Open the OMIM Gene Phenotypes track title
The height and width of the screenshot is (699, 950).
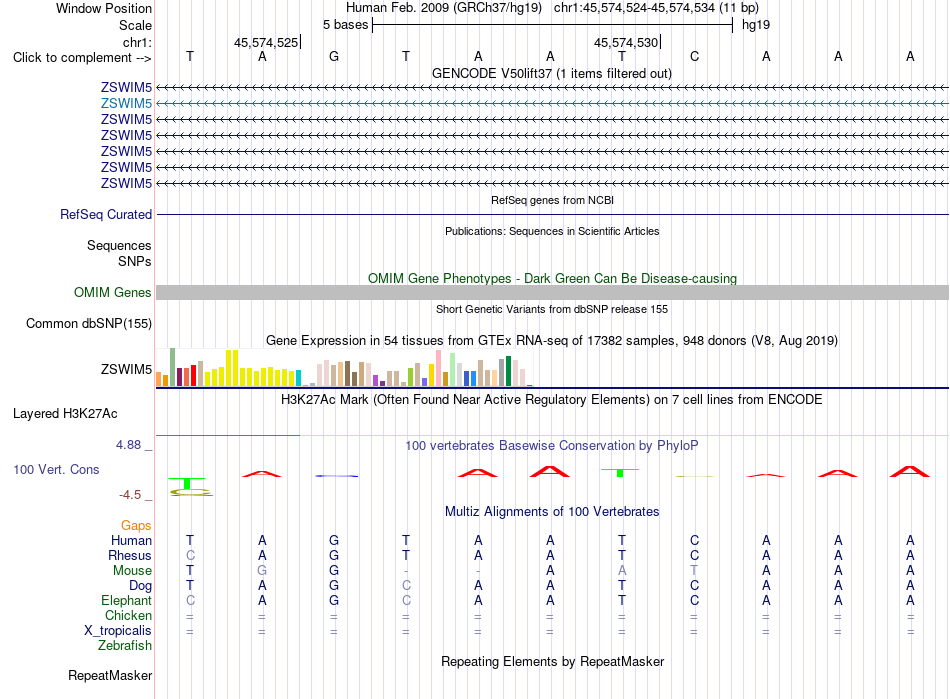552,278
